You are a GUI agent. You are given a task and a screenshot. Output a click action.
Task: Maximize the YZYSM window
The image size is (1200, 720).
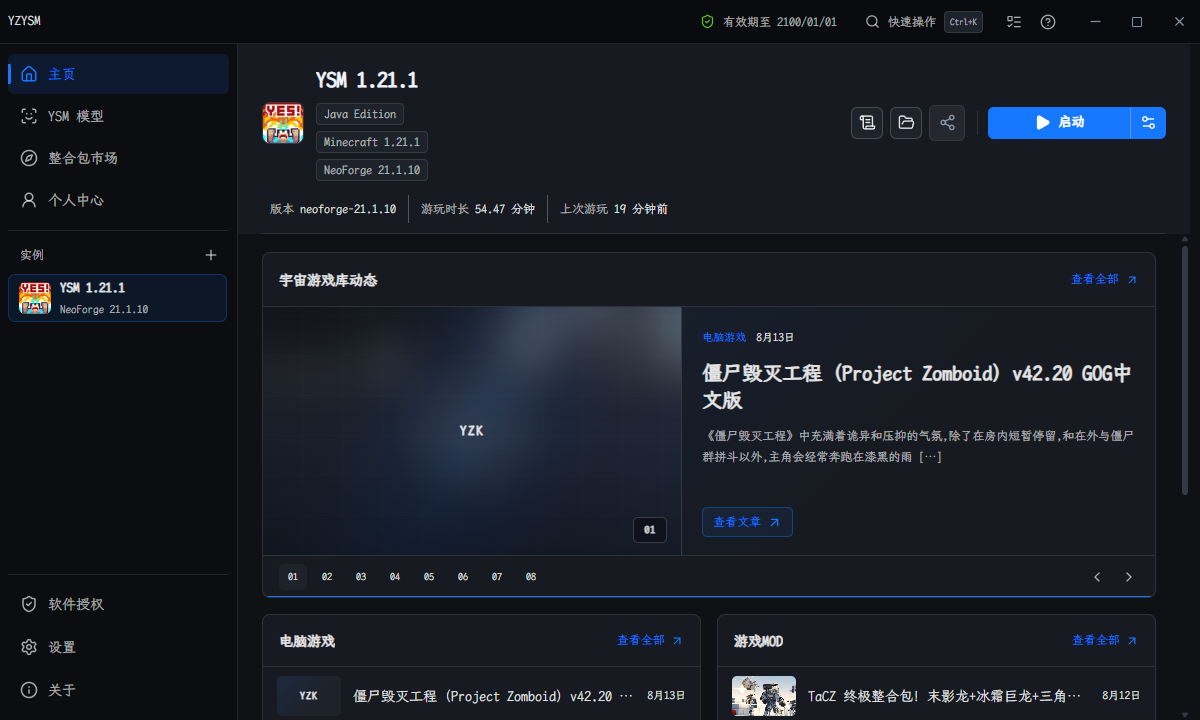point(1137,21)
